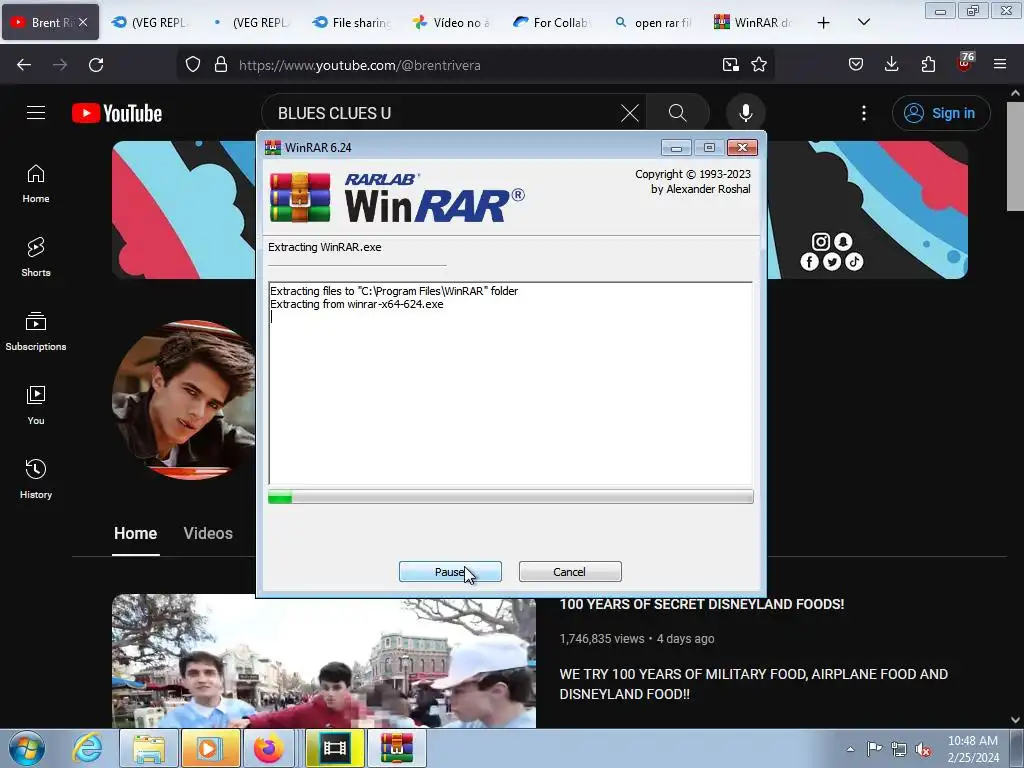Click the page vertical scrollbar thumb
1024x768 pixels.
tap(1015, 156)
